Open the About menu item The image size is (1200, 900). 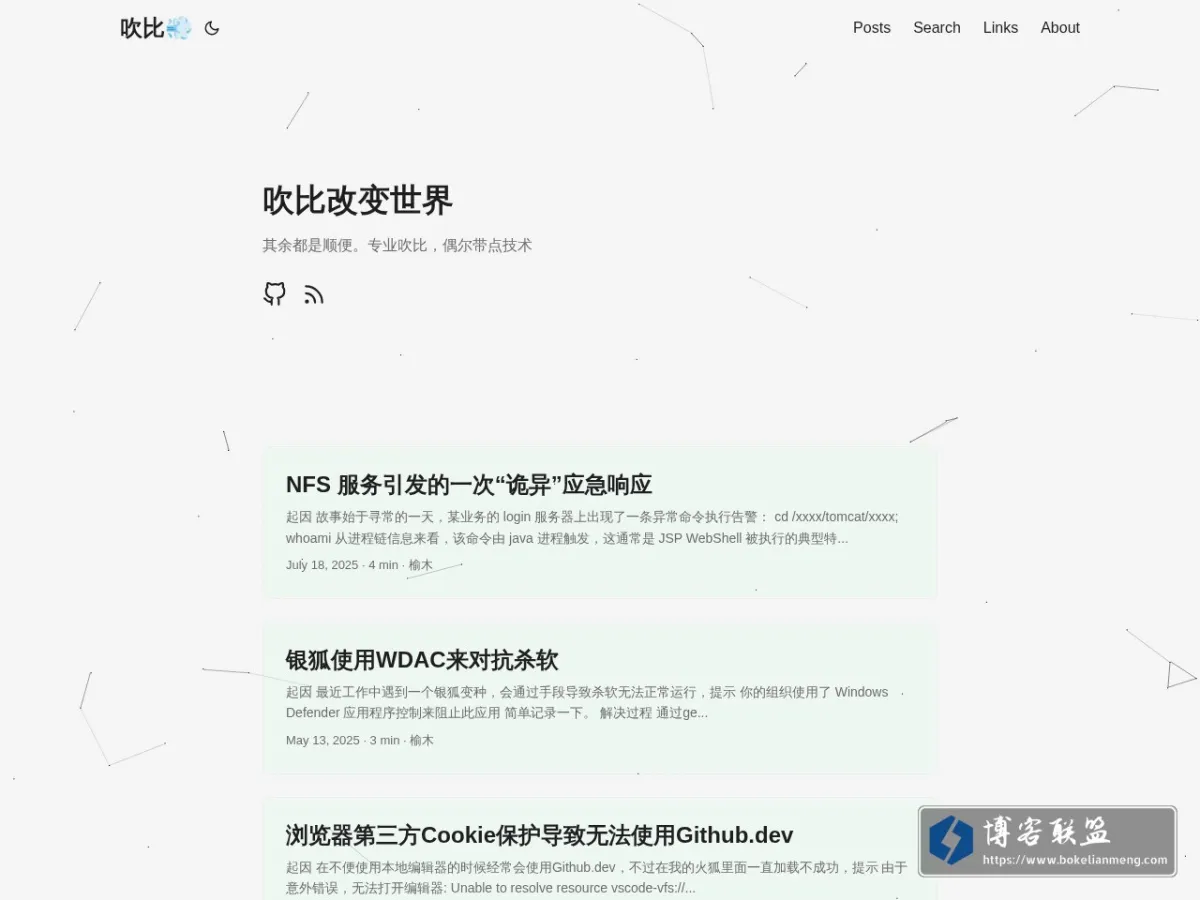pyautogui.click(x=1060, y=28)
